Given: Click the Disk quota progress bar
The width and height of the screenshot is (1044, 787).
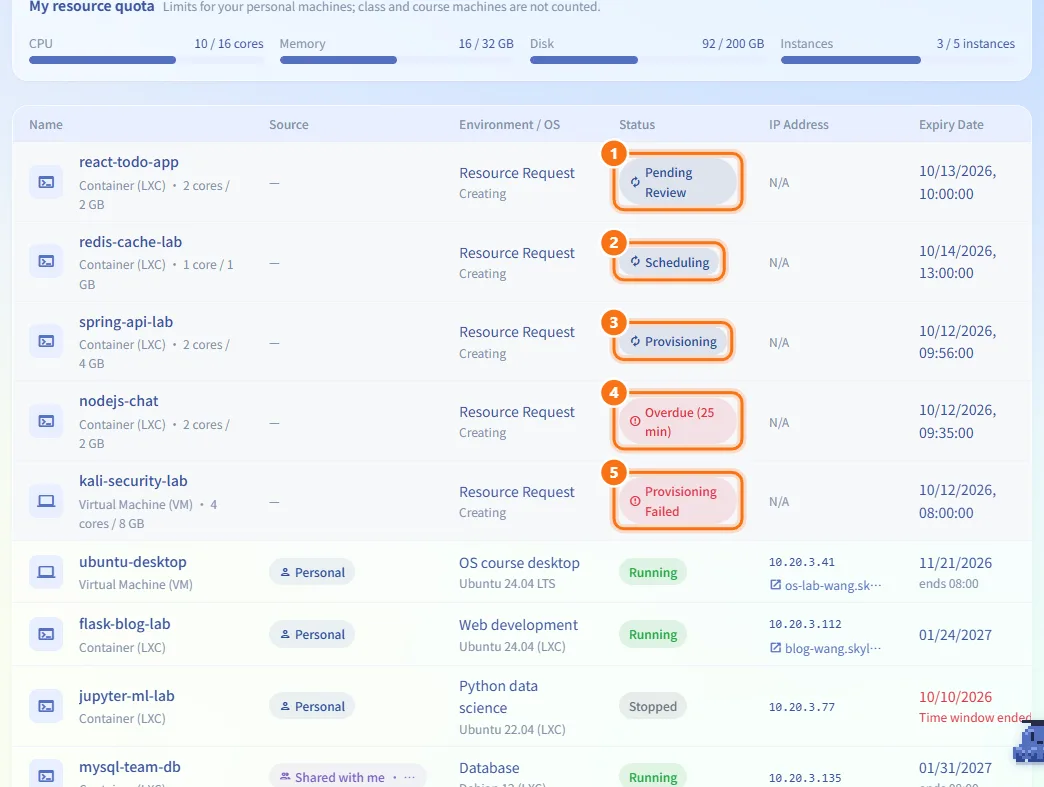Looking at the screenshot, I should [x=647, y=60].
